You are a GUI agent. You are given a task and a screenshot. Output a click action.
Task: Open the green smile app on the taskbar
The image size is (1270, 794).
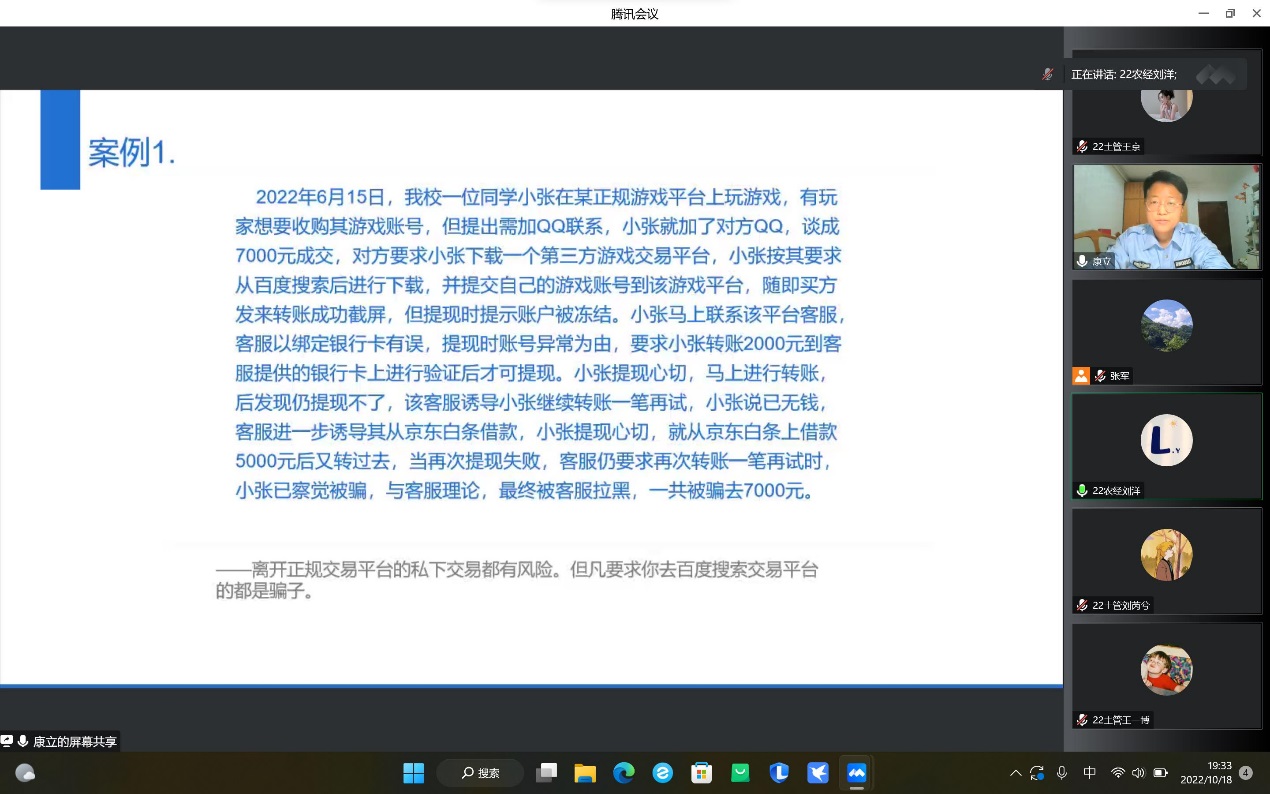[740, 773]
